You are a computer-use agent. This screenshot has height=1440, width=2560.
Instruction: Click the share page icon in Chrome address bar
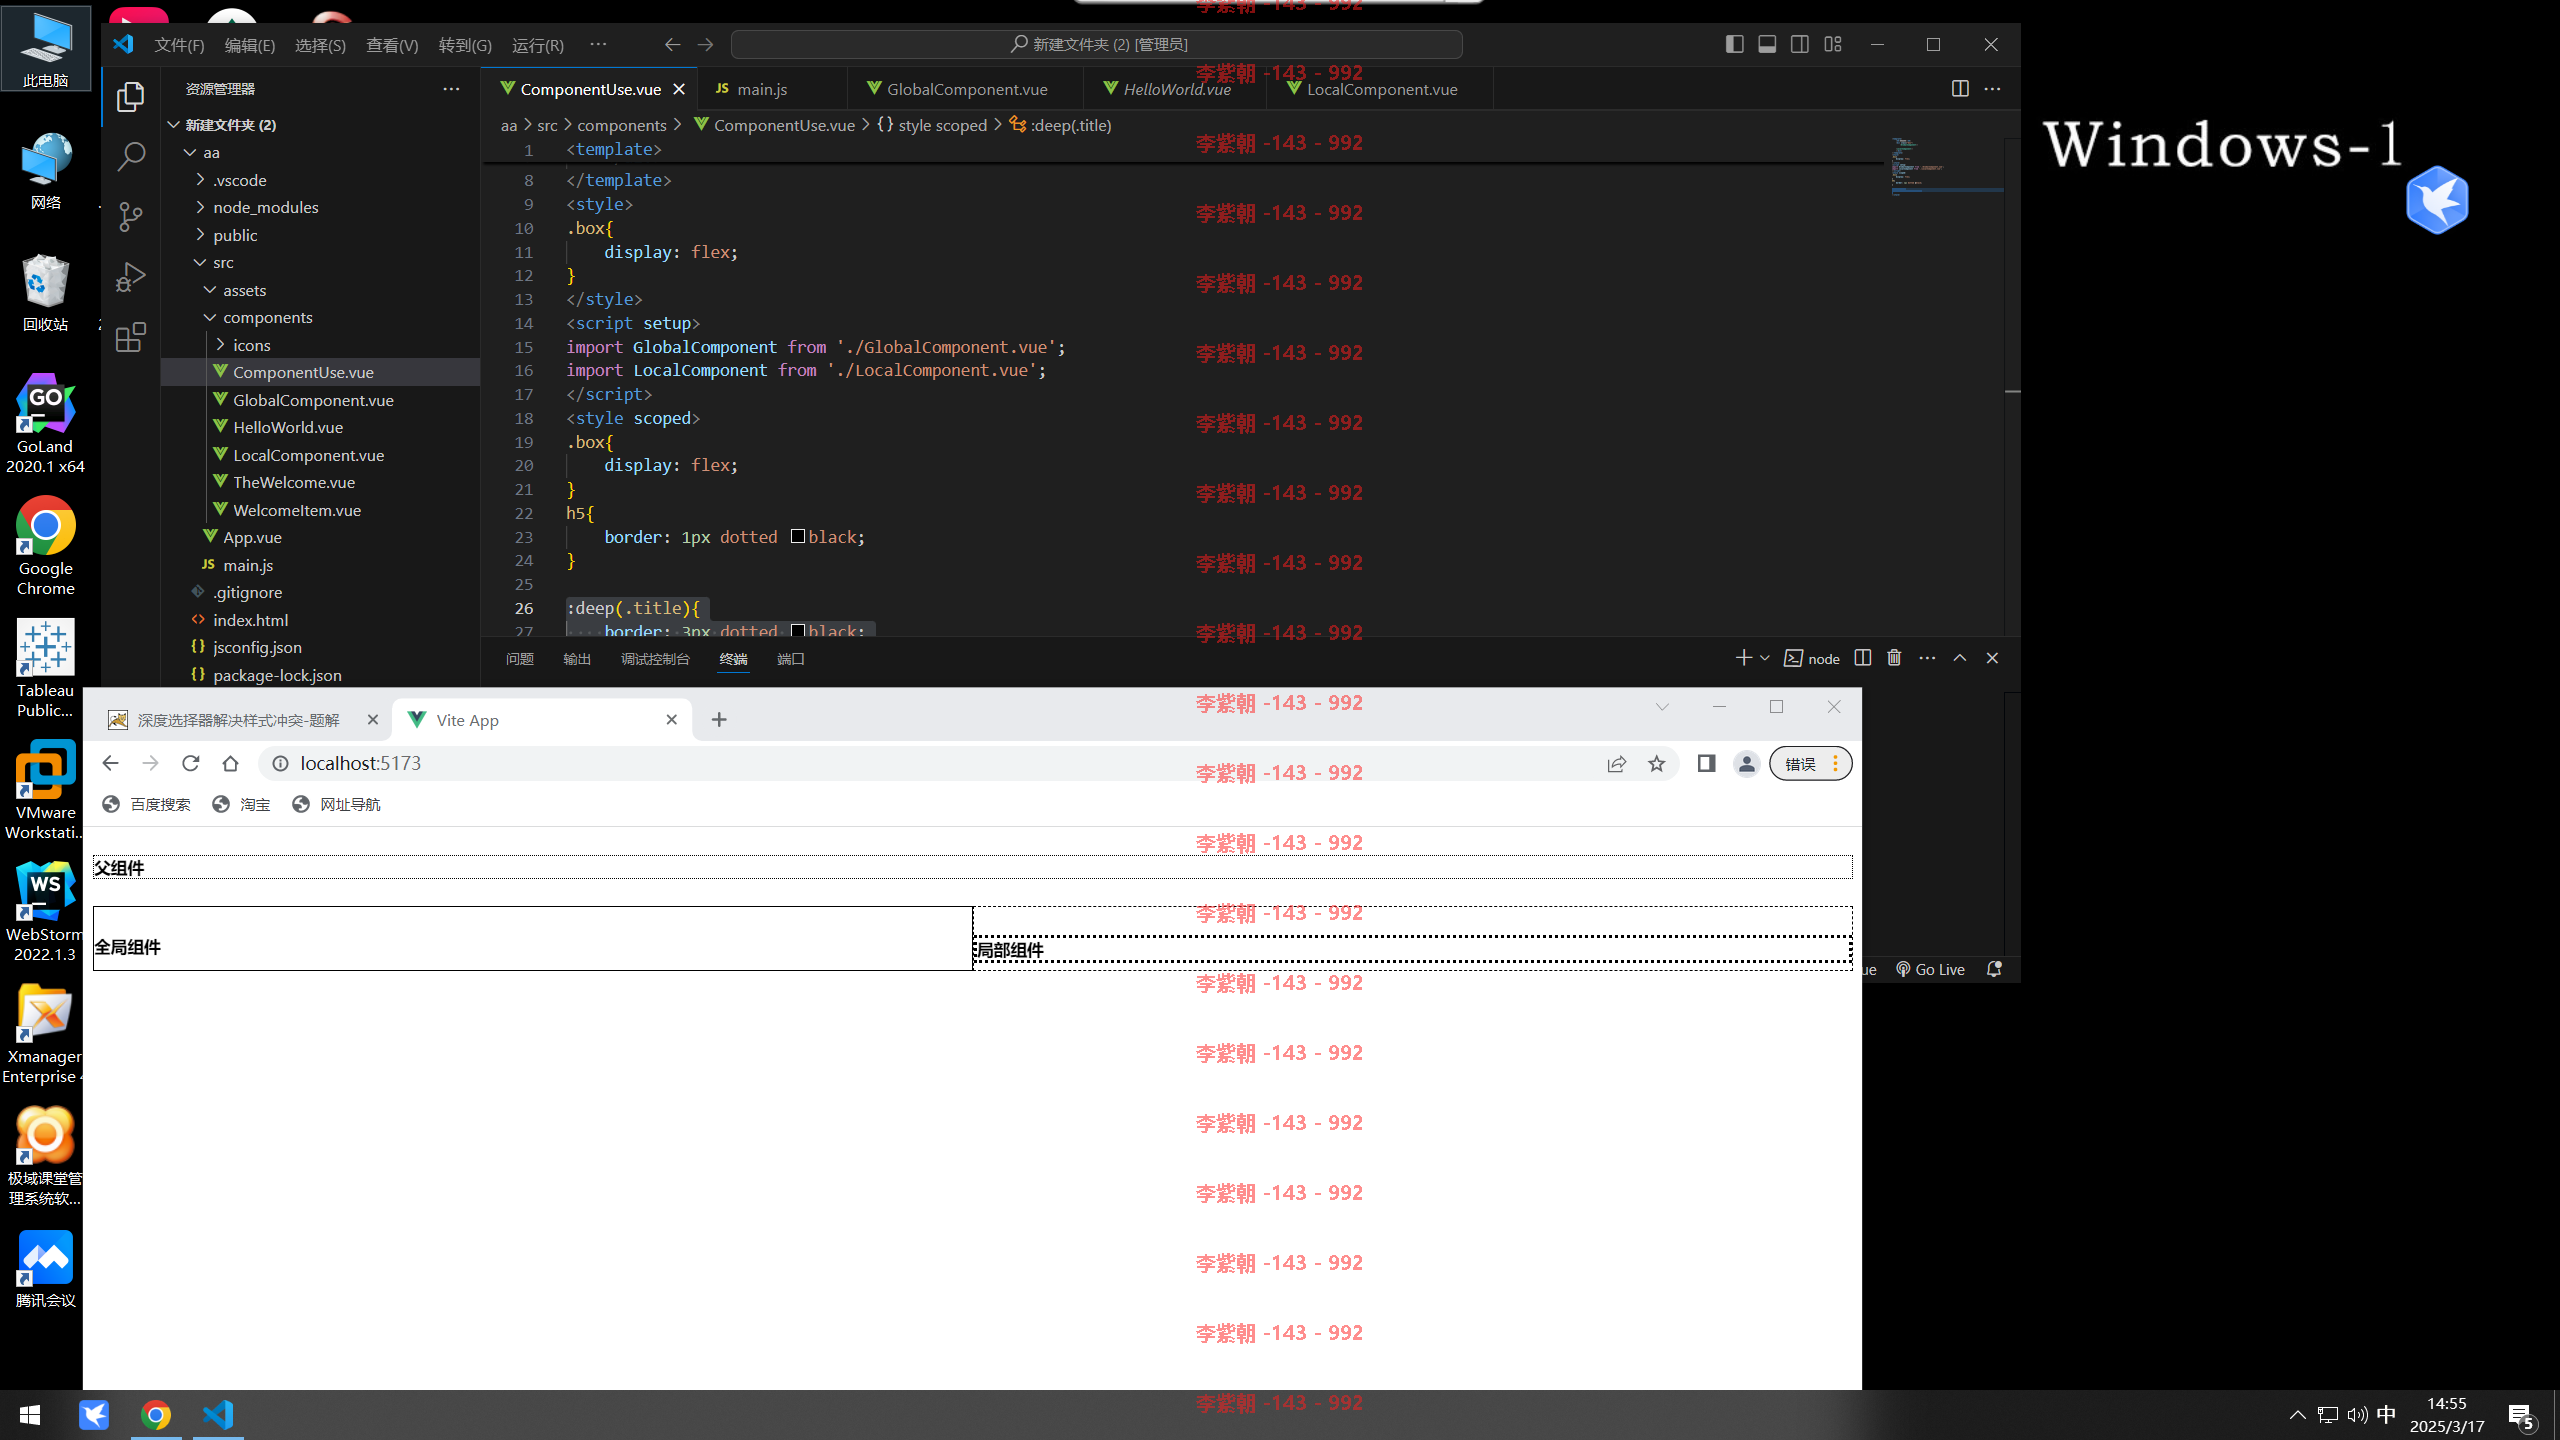[1617, 764]
